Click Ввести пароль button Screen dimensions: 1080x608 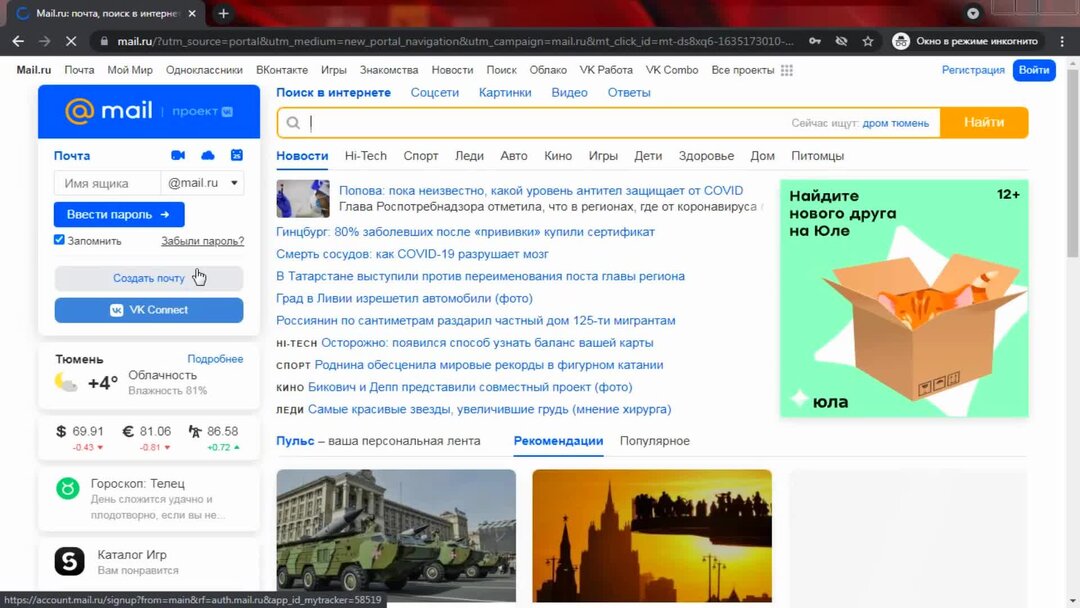point(119,214)
